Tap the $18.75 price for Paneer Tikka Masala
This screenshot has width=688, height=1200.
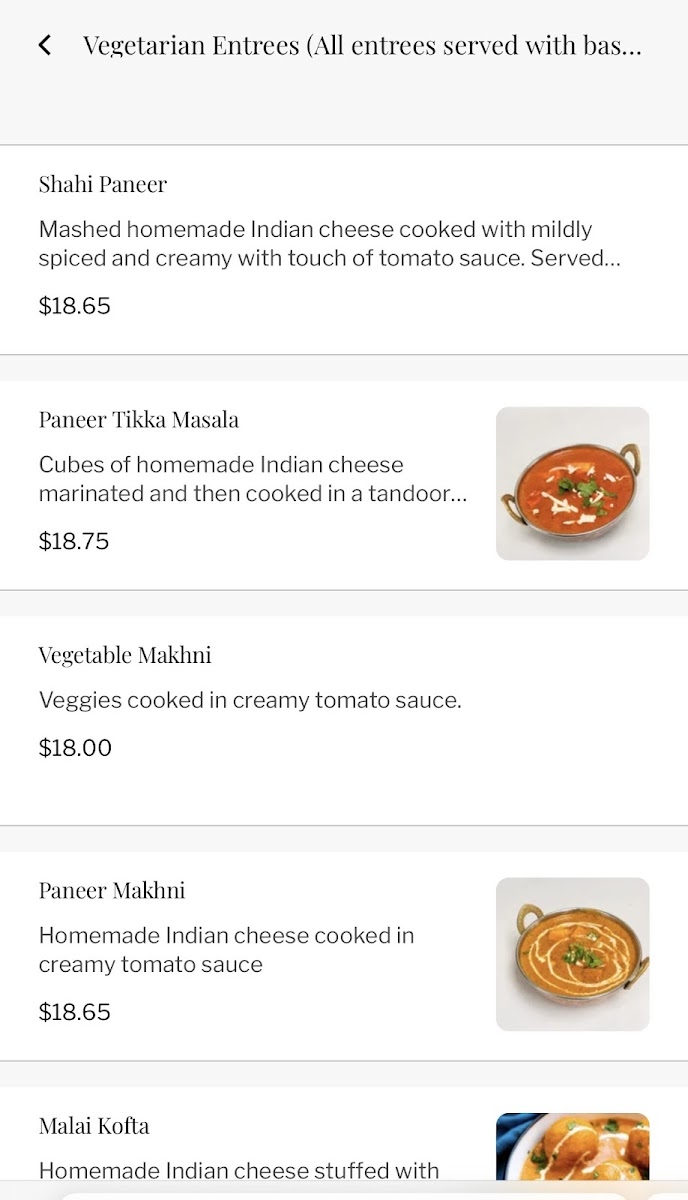click(74, 541)
